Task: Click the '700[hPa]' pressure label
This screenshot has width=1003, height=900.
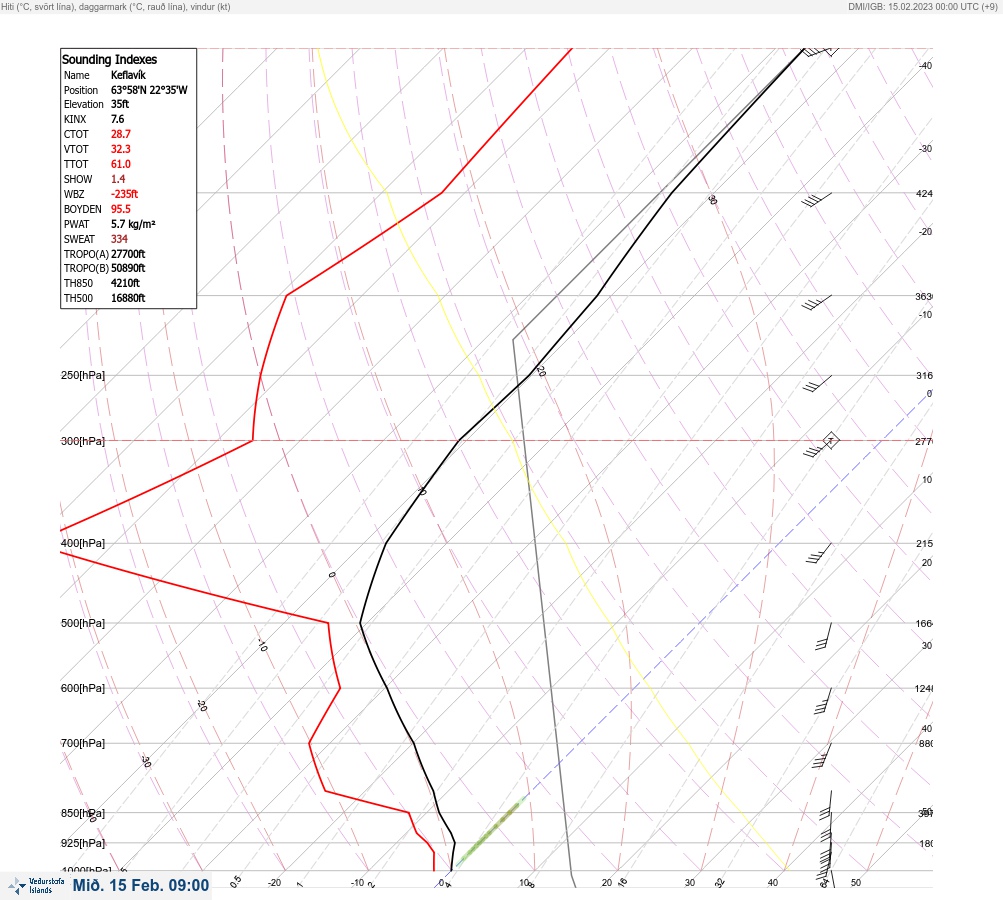Action: pos(83,743)
